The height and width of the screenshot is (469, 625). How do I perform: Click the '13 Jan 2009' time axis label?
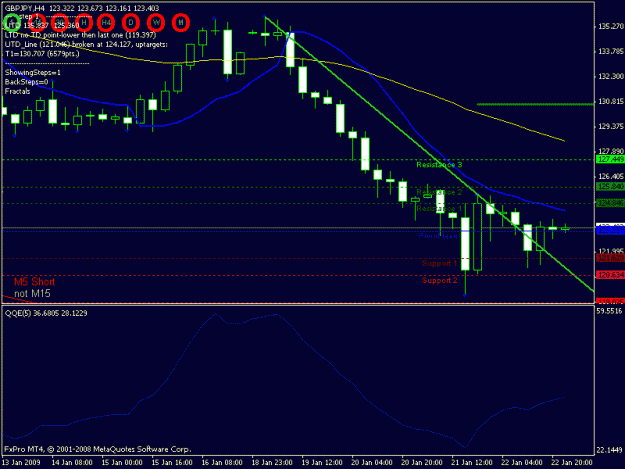pos(21,462)
